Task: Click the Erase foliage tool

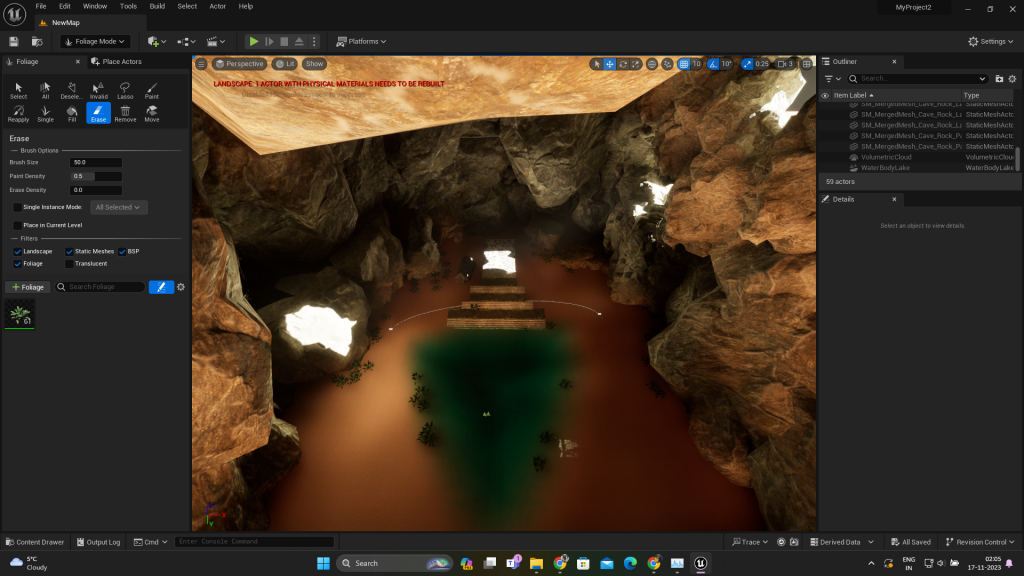Action: coord(99,114)
